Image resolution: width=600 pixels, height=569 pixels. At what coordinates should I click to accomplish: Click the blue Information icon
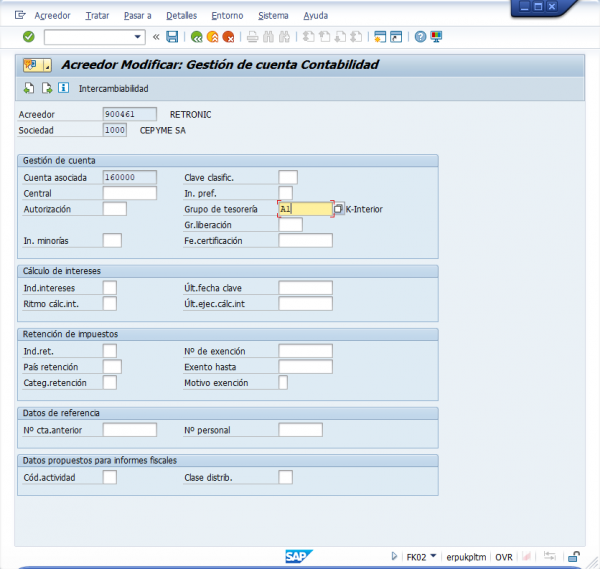pos(63,88)
